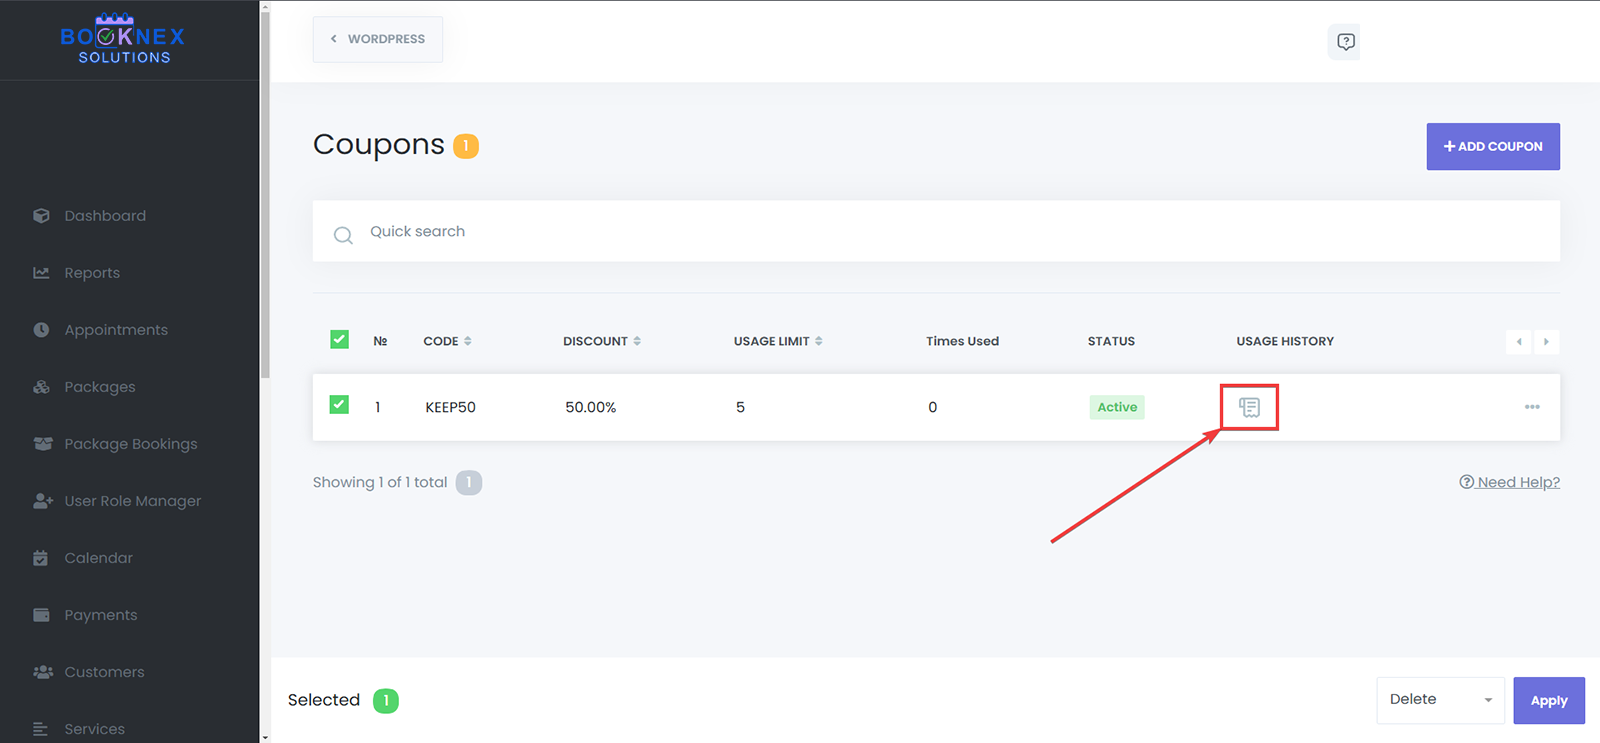Open the three-dot actions menu for KEEP50
This screenshot has width=1600, height=743.
tap(1531, 407)
